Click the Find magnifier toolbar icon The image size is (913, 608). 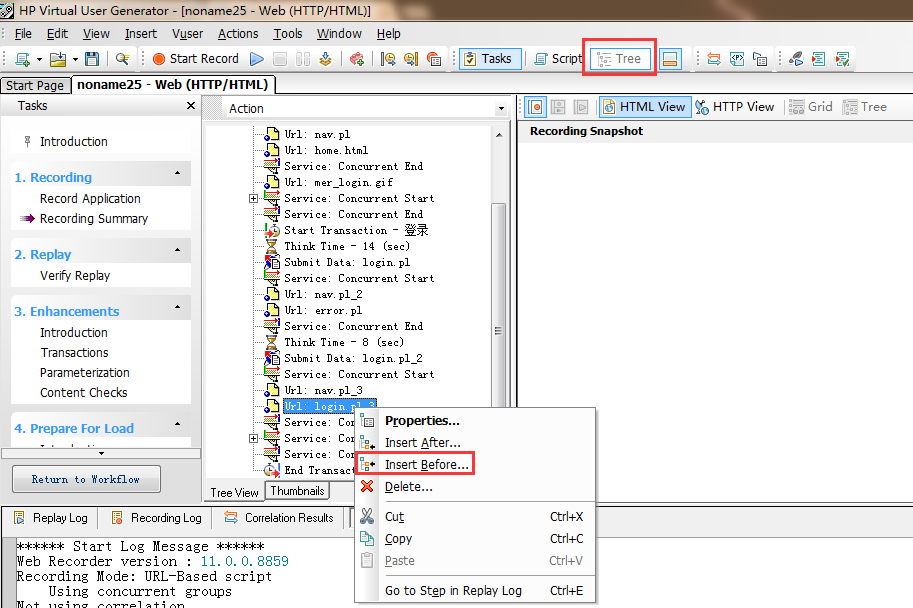click(122, 59)
